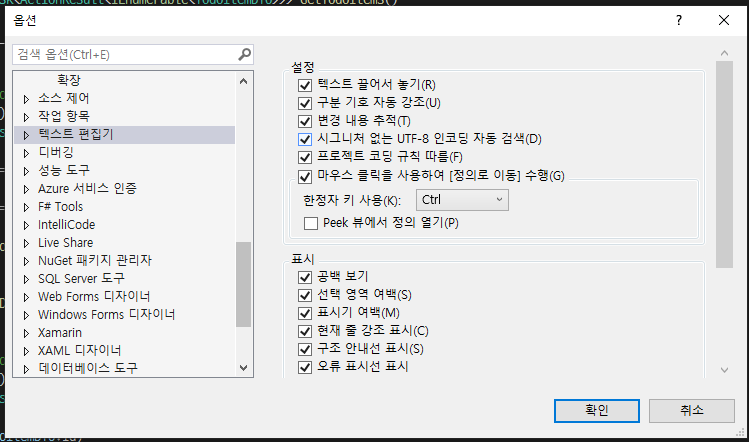Select 텍스트 편집기 in the tree

pos(75,135)
